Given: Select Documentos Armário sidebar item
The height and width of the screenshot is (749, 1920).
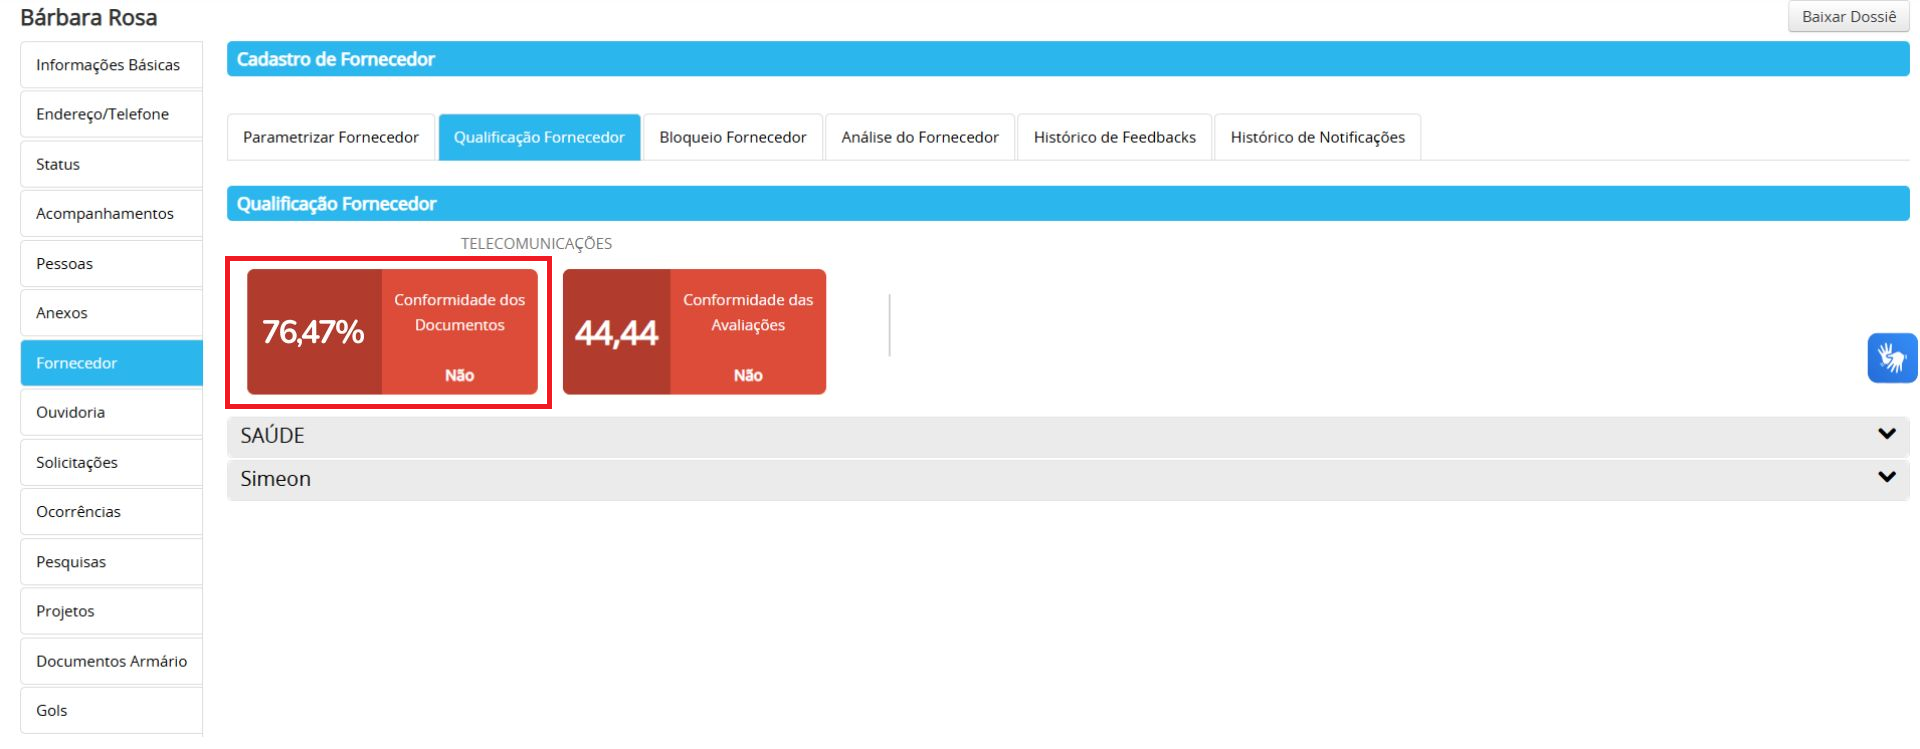Looking at the screenshot, I should [x=111, y=661].
